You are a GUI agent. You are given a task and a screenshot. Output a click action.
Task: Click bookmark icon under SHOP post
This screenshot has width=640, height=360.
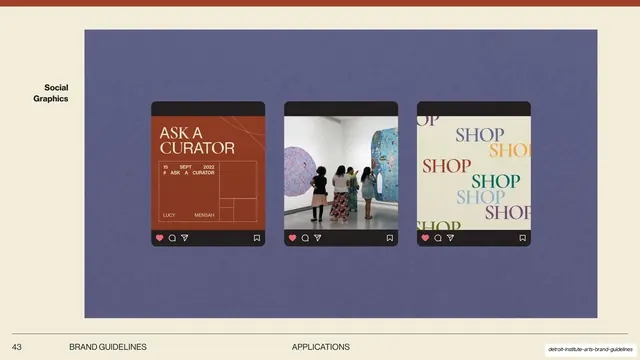click(x=522, y=238)
